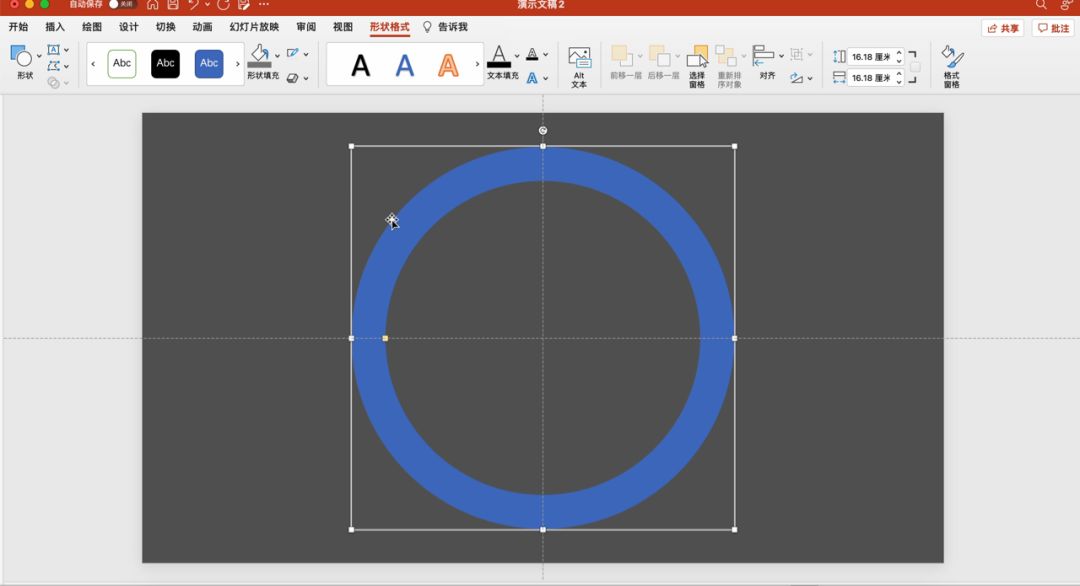Apply the white outlined Abc shape style
1080x586 pixels.
(122, 63)
